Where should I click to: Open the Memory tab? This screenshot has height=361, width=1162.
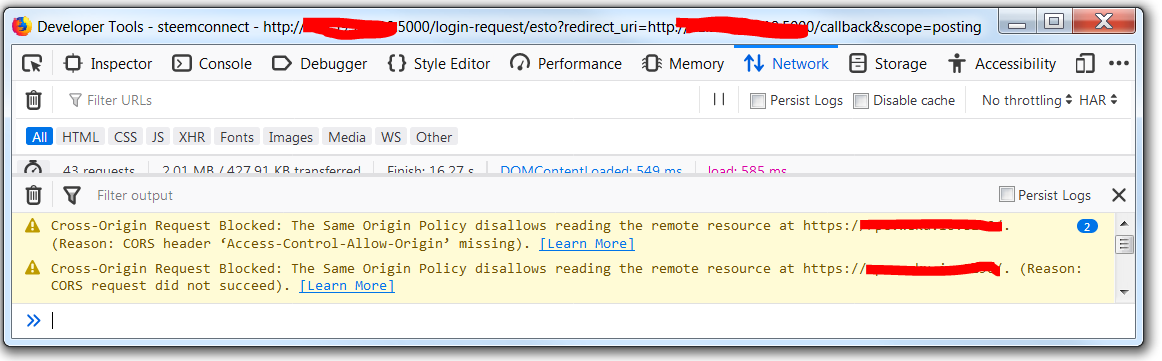(x=683, y=64)
